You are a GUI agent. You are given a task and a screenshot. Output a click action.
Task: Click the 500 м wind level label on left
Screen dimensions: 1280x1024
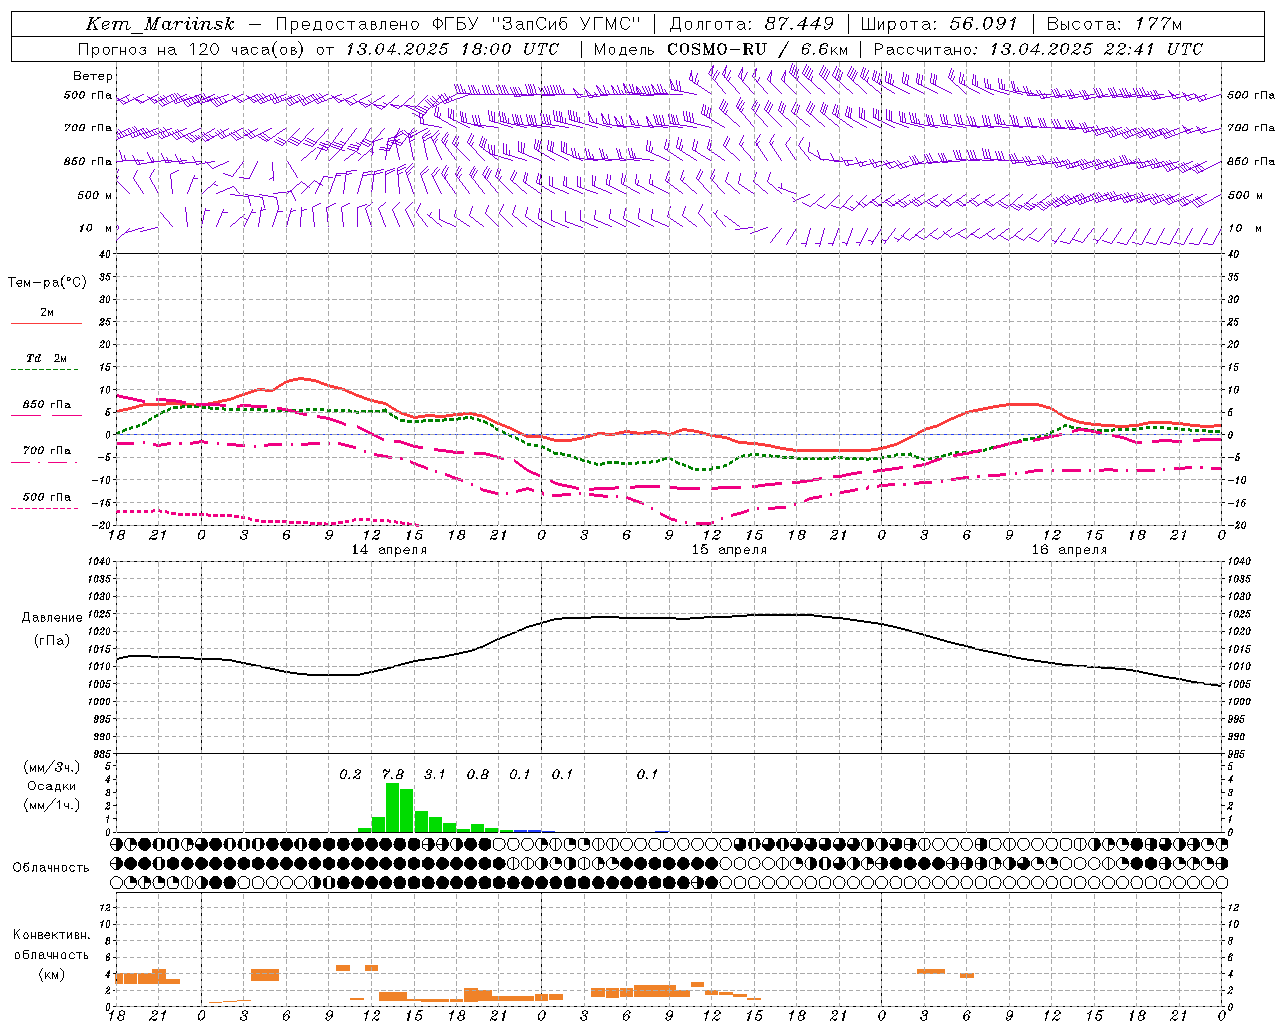tap(95, 195)
